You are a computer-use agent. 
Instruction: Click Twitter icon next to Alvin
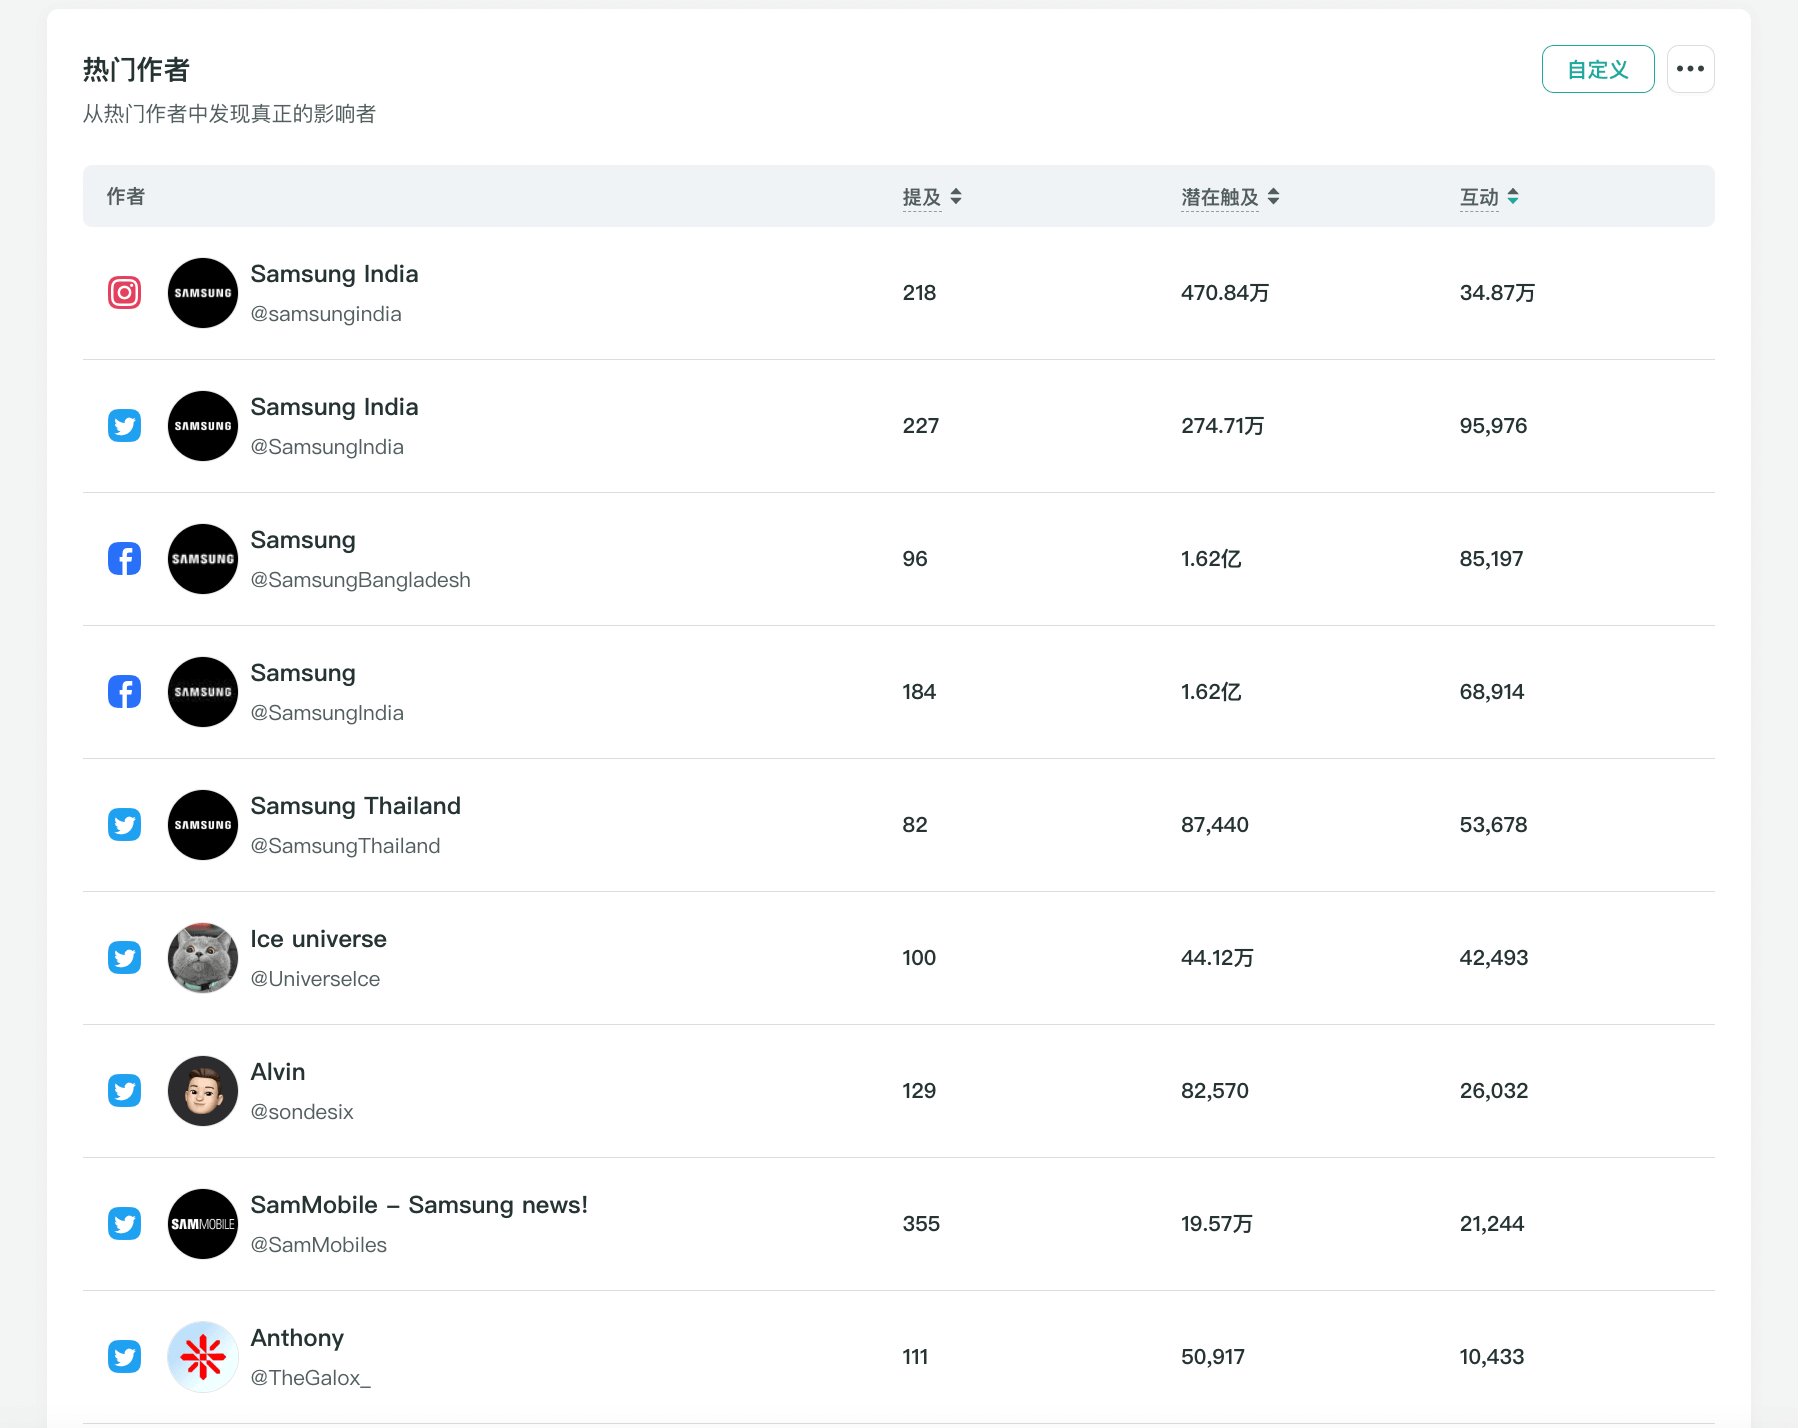124,1091
